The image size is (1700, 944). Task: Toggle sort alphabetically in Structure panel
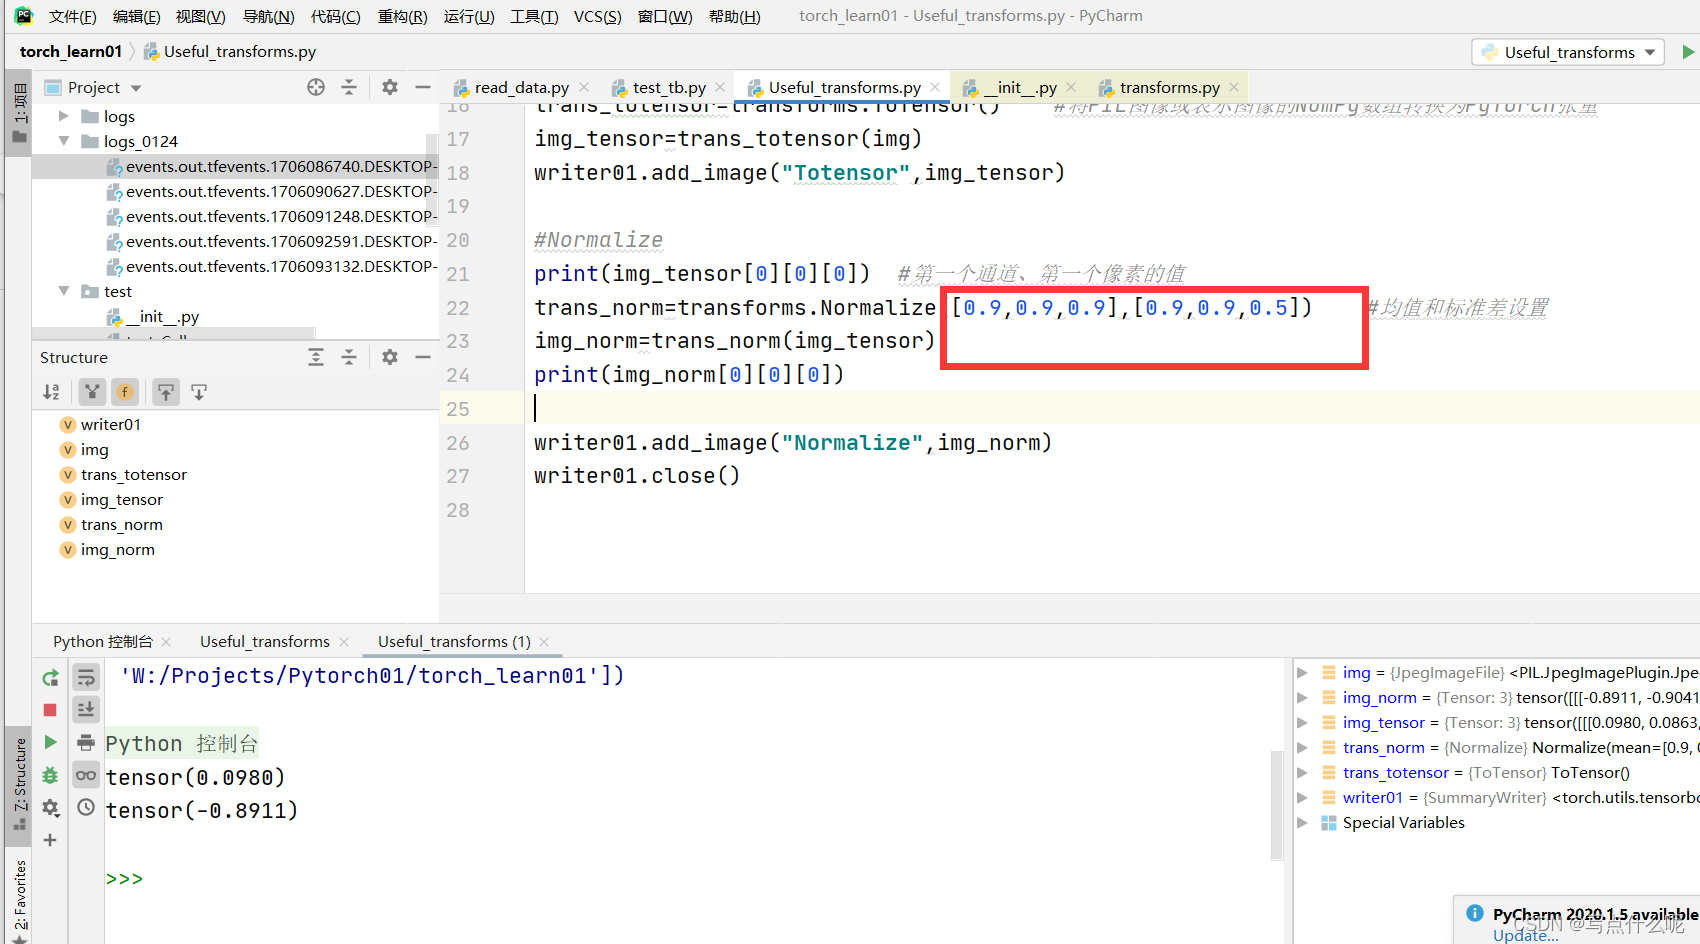pos(51,392)
